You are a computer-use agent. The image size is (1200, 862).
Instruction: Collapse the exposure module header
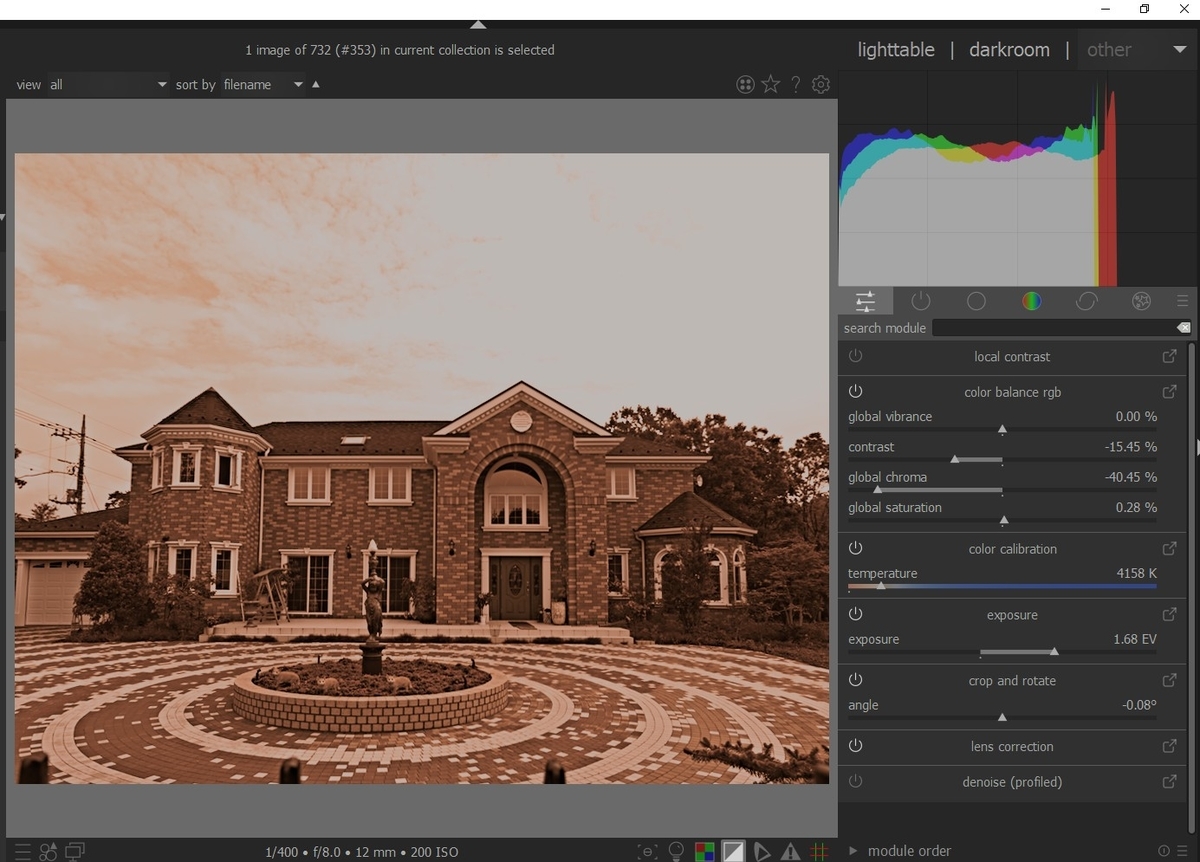click(1012, 615)
